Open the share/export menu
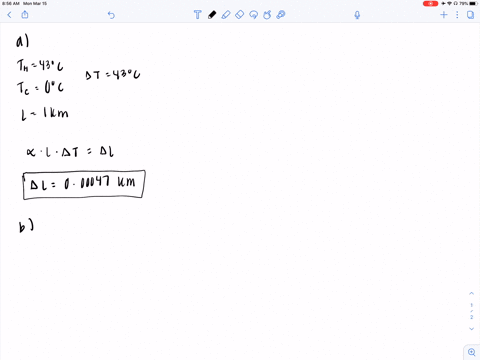Viewport: 480px width, 360px height. click(25, 15)
